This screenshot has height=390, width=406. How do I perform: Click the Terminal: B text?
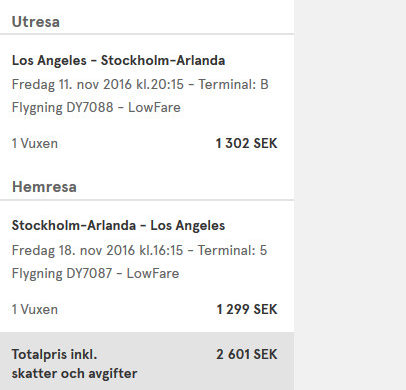[233, 84]
